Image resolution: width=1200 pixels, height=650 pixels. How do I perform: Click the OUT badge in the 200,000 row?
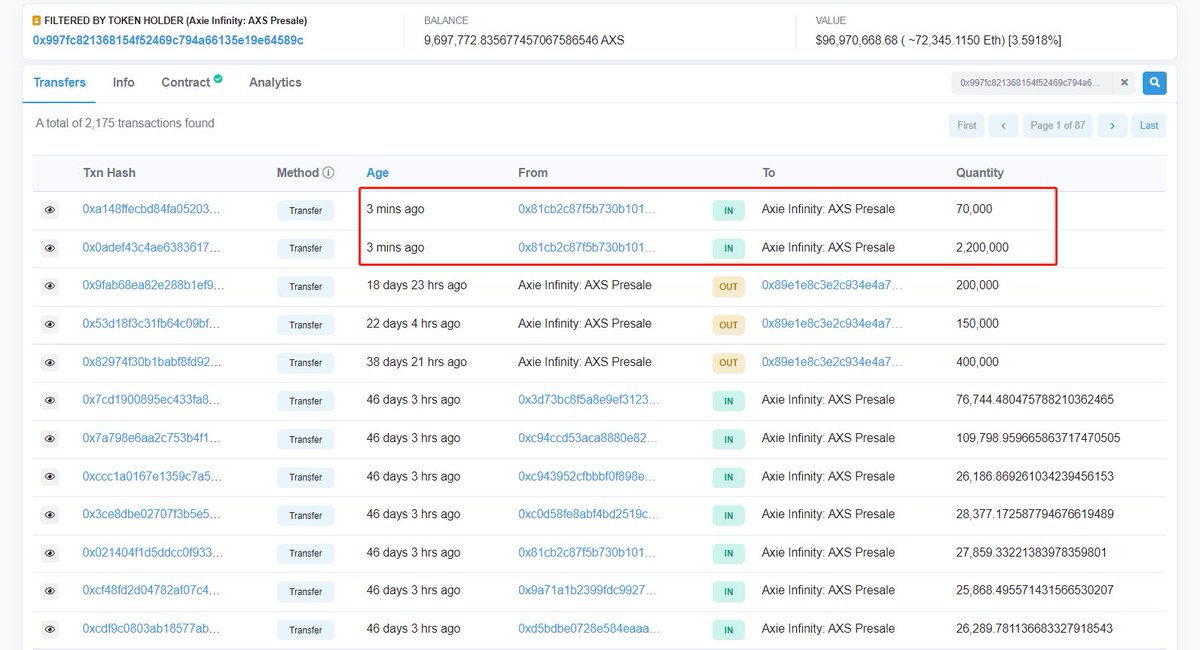(x=729, y=287)
